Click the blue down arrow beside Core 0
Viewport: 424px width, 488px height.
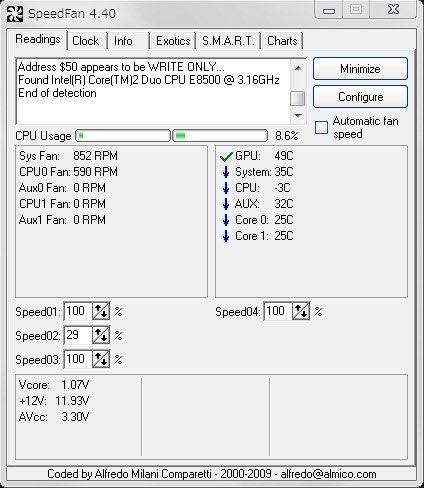click(226, 220)
